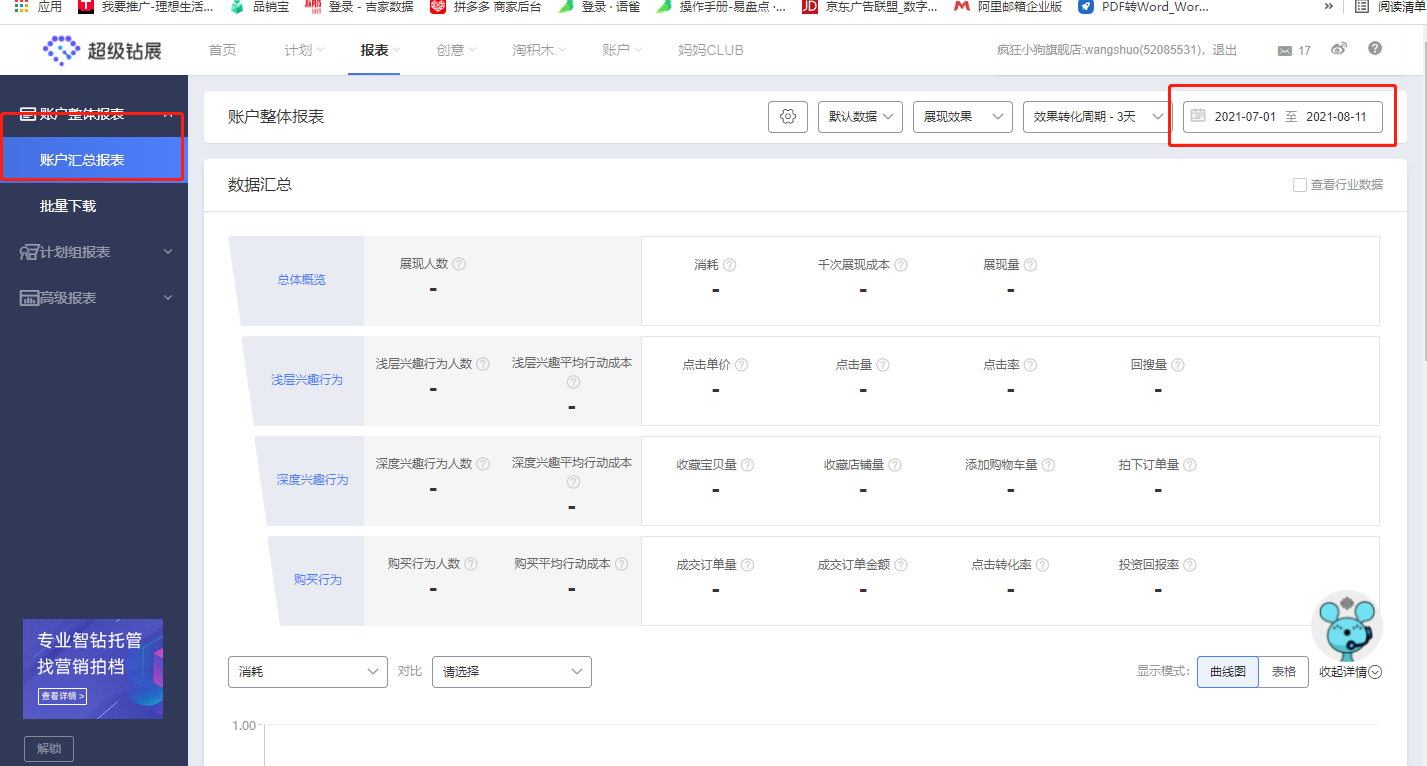Screen dimensions: 1427x766
Task: Click the help icon next to 点击率
Action: click(x=1030, y=365)
